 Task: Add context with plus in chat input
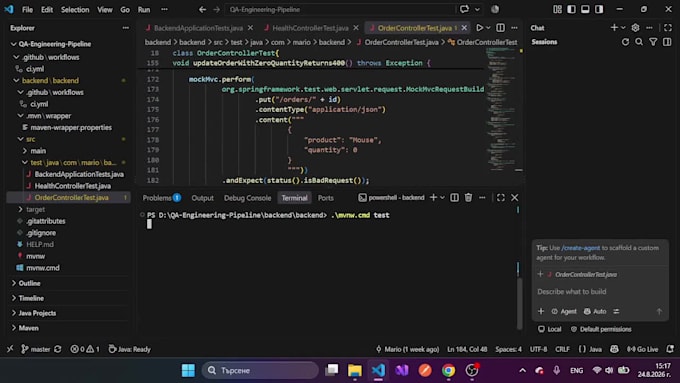click(x=541, y=311)
